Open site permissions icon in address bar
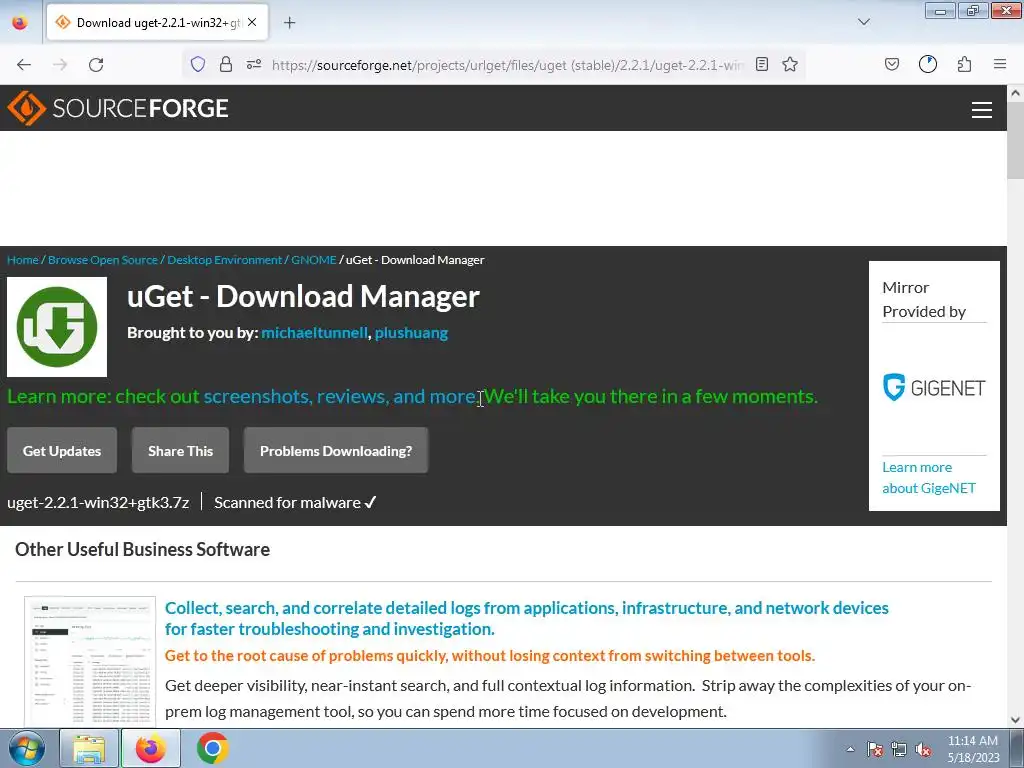This screenshot has height=768, width=1024. pos(254,64)
